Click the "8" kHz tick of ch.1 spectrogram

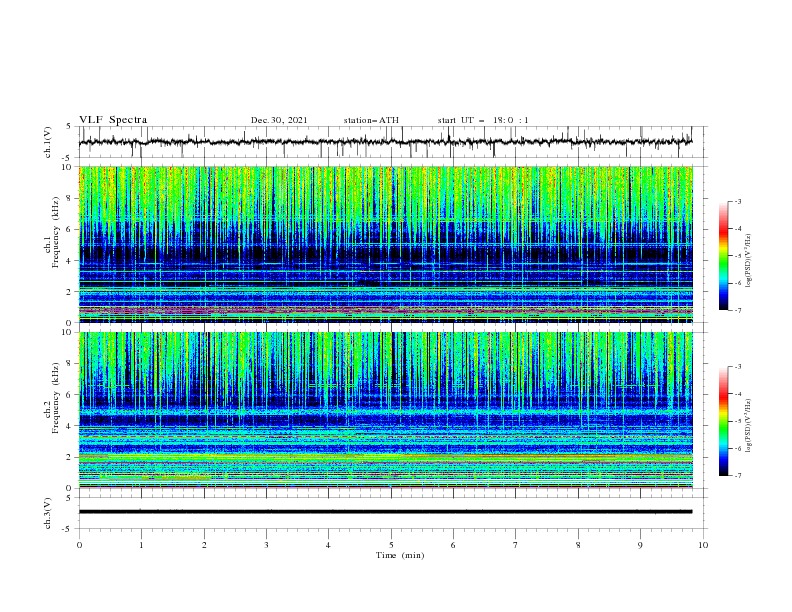pos(70,198)
